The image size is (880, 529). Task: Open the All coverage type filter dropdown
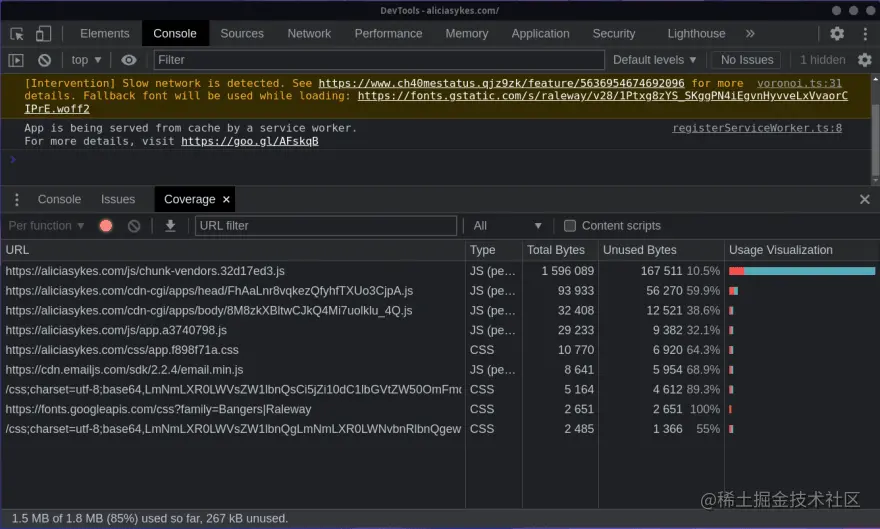[507, 226]
